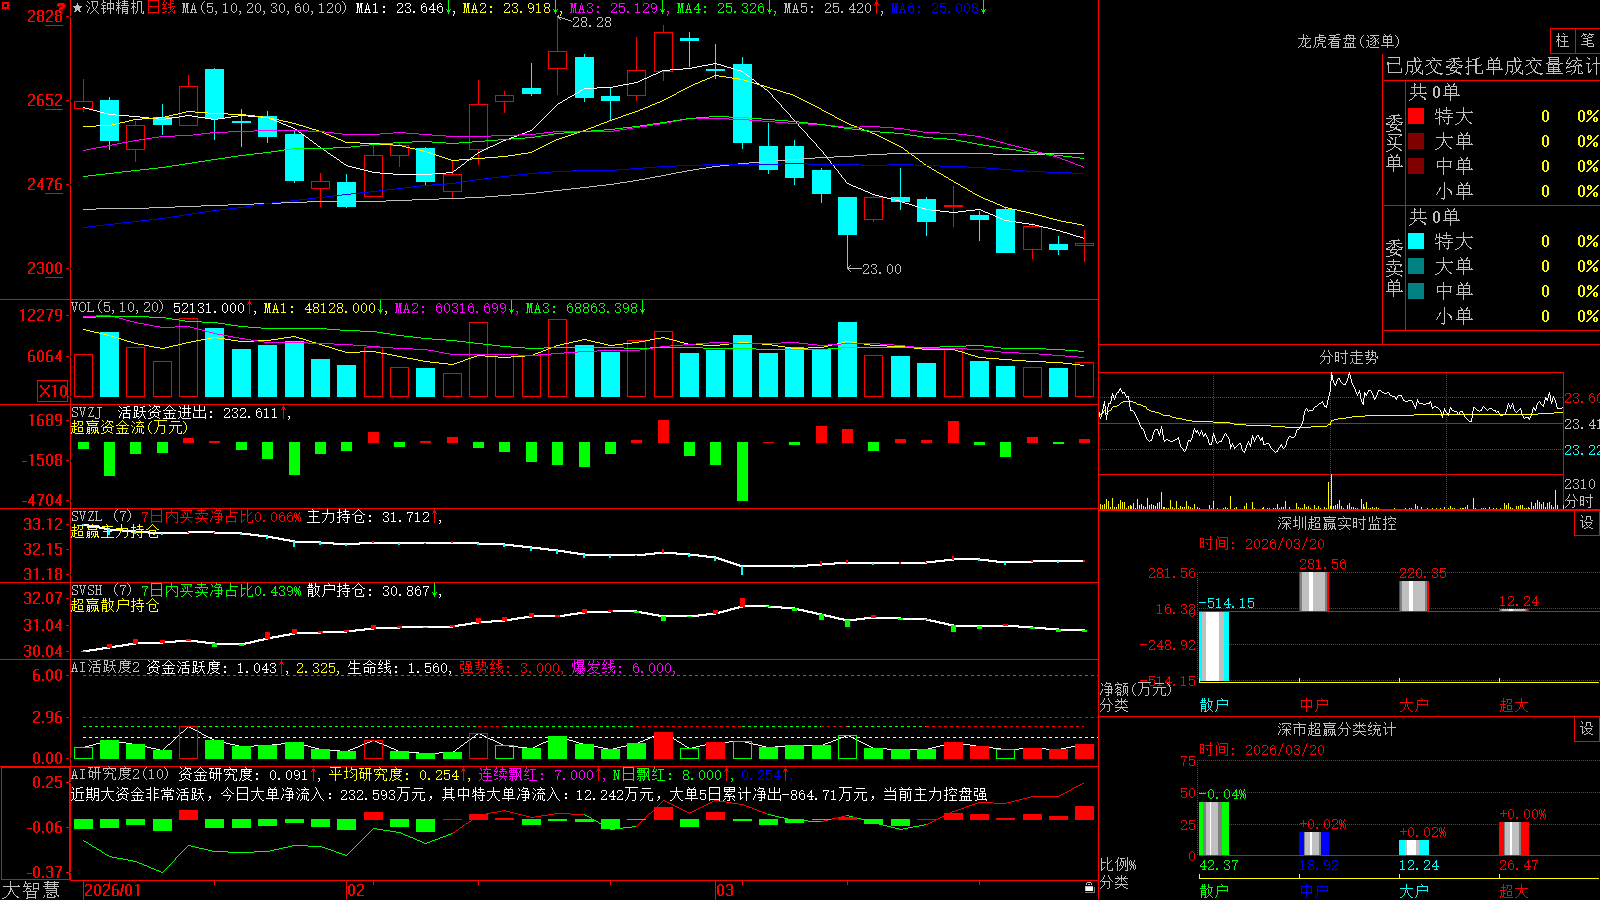Click the 23.00 low price marker
This screenshot has height=900, width=1600.
point(881,269)
